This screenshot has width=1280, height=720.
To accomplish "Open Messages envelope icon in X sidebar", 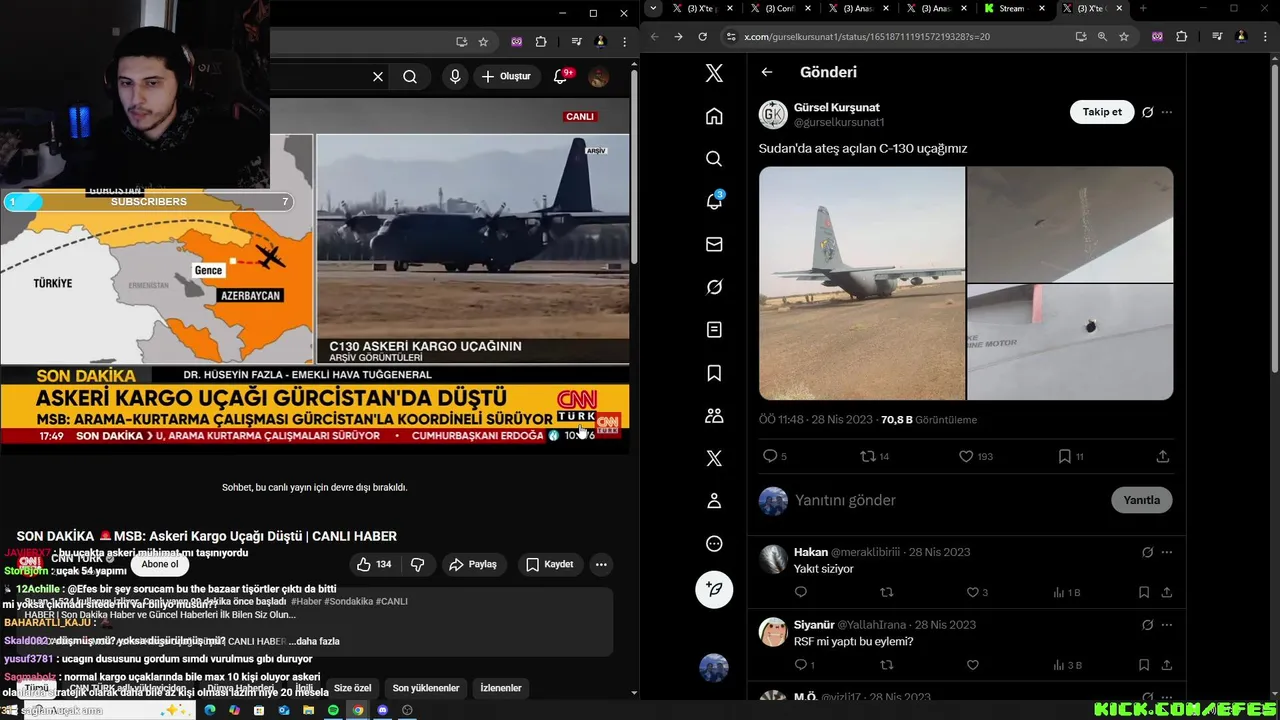I will (714, 244).
